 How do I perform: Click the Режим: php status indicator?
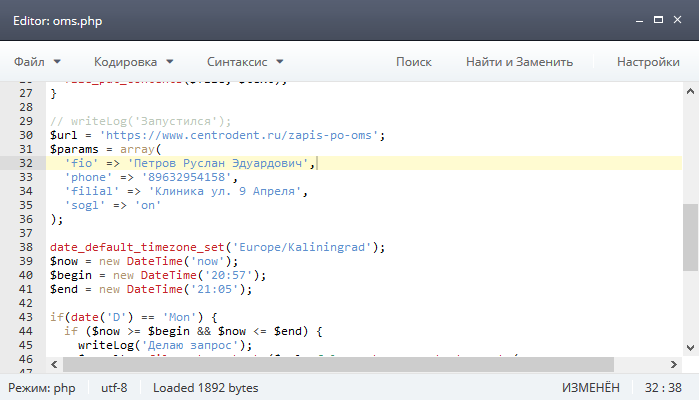tap(43, 387)
